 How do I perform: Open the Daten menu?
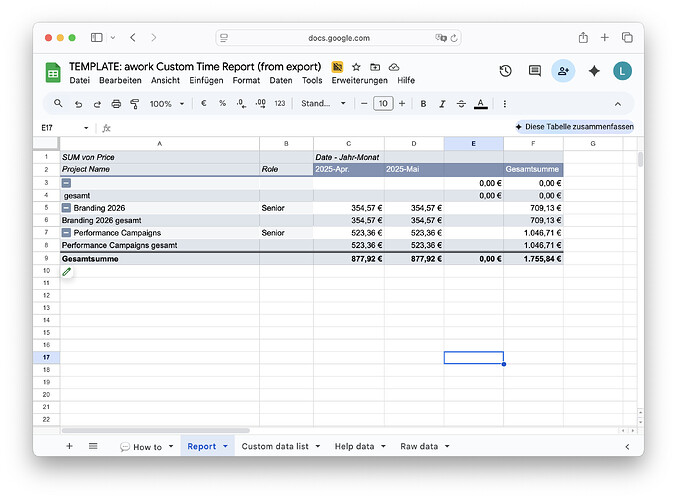tap(281, 81)
